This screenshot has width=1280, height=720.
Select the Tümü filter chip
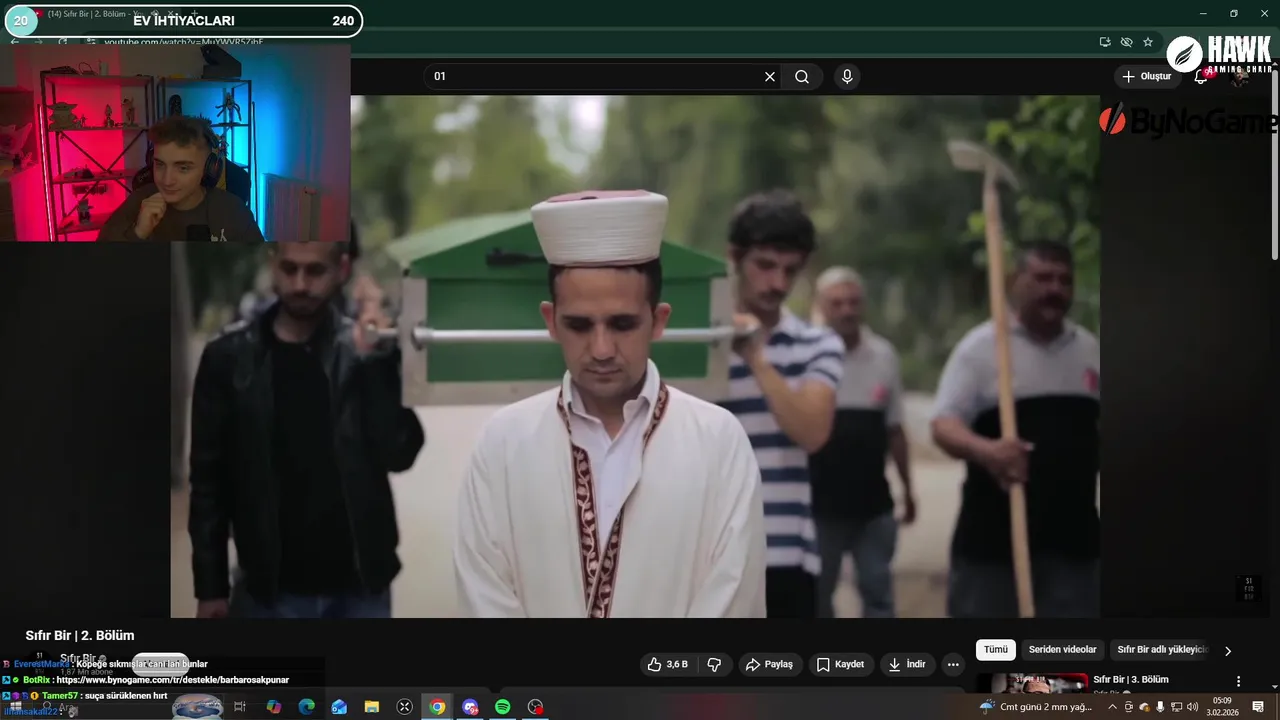(x=996, y=650)
